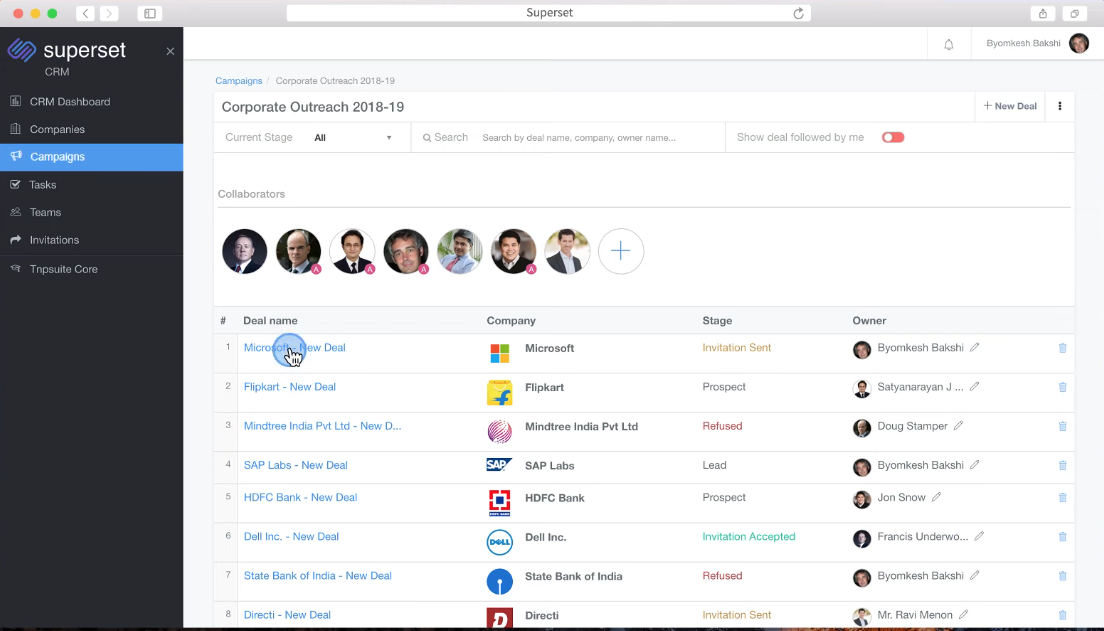Click Jon Snow owner name

click(901, 498)
